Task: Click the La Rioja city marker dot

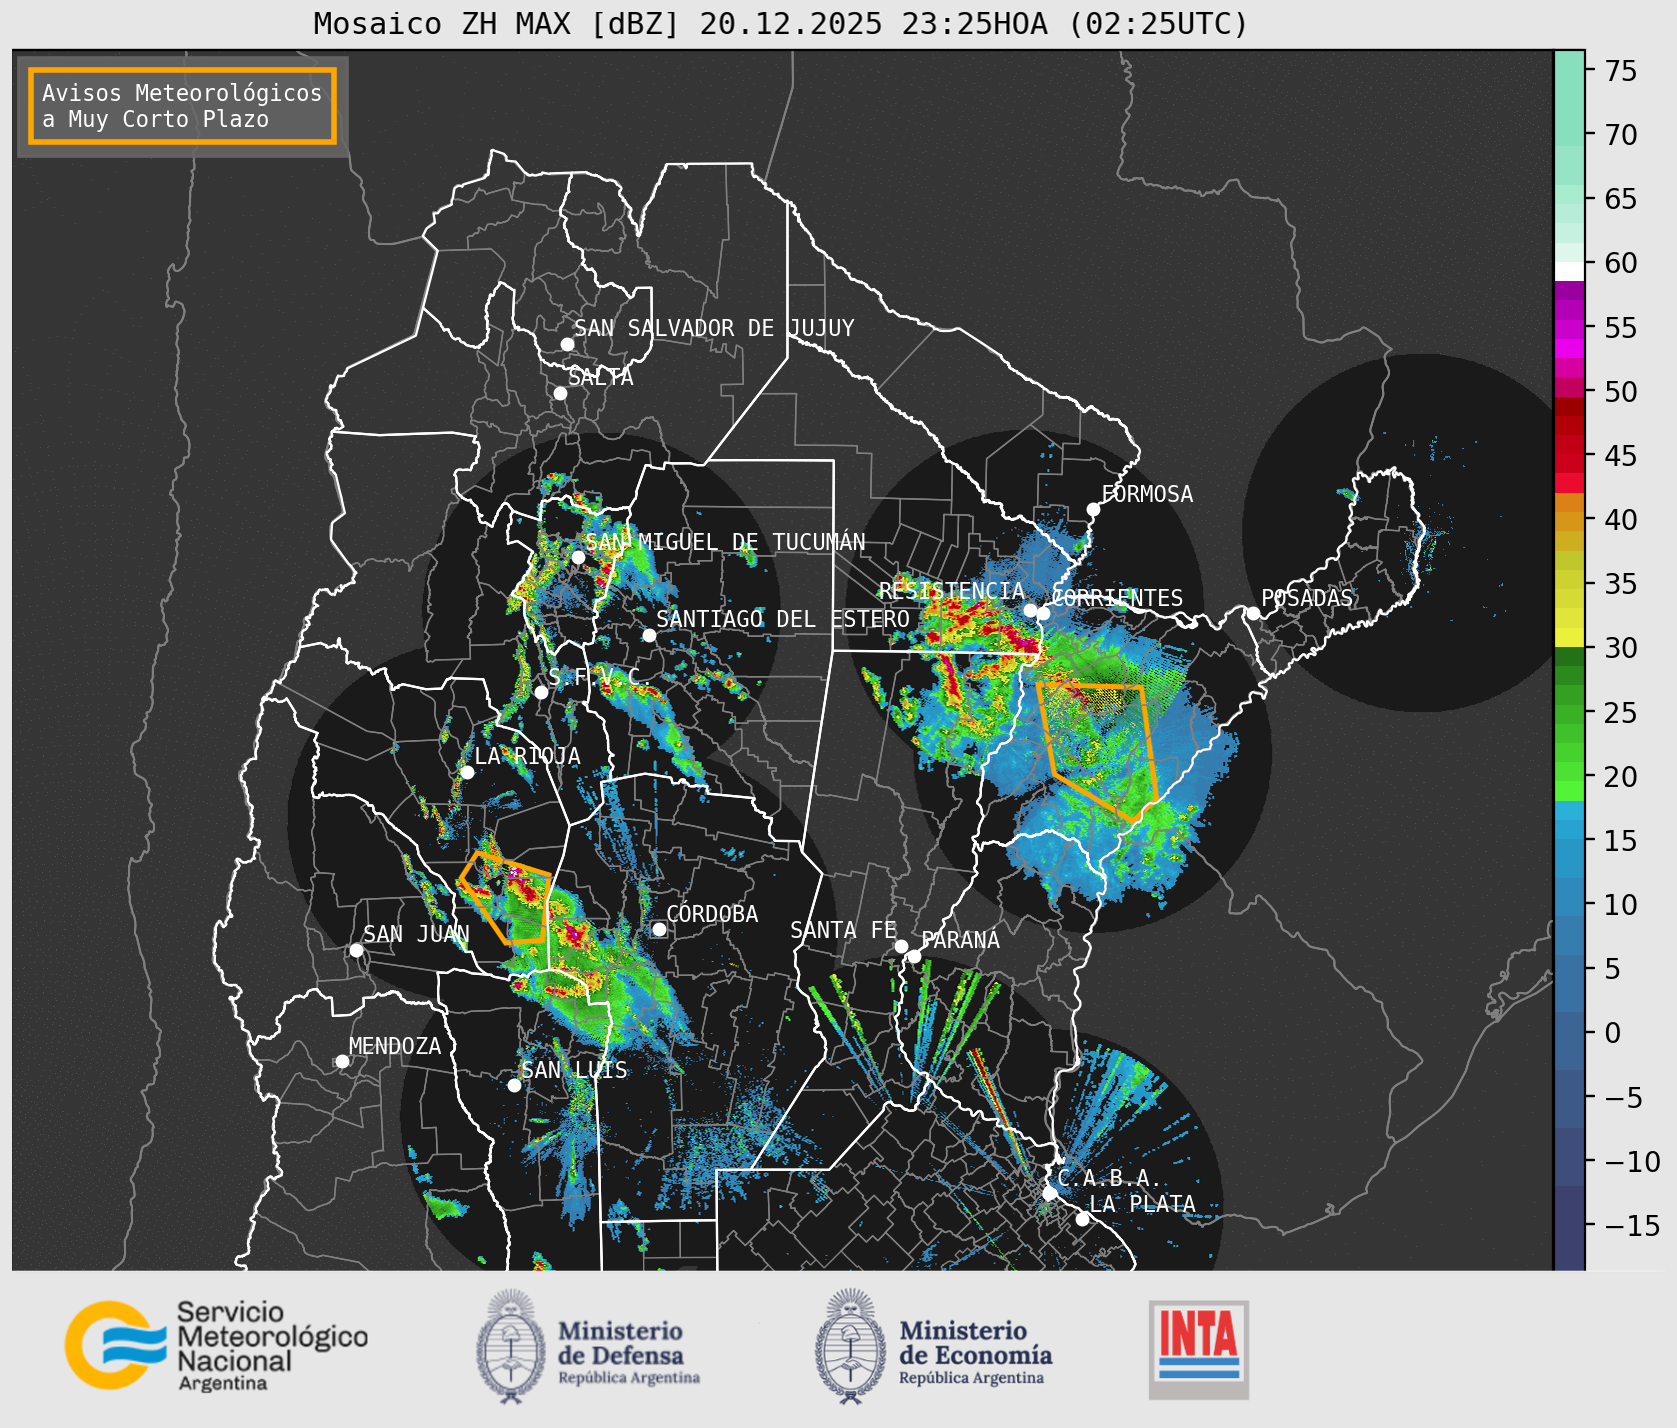Action: click(467, 772)
